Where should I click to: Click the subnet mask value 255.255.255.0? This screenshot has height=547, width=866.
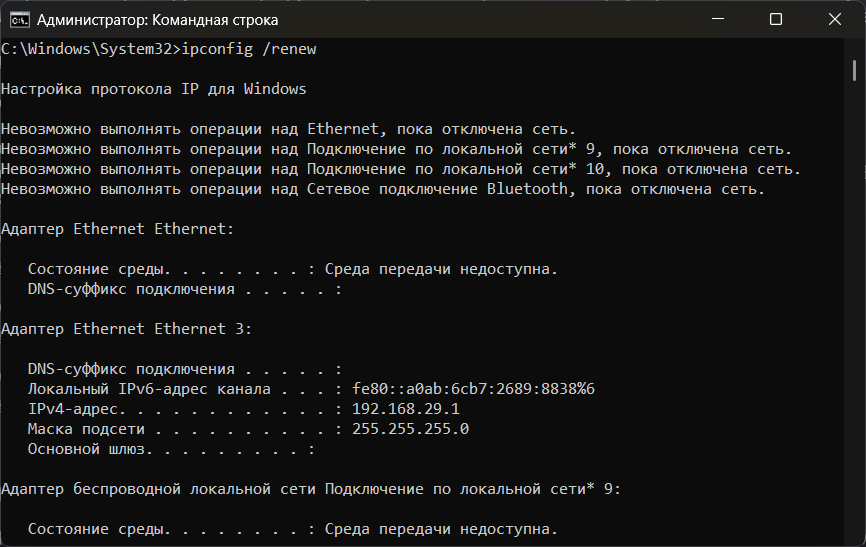410,429
